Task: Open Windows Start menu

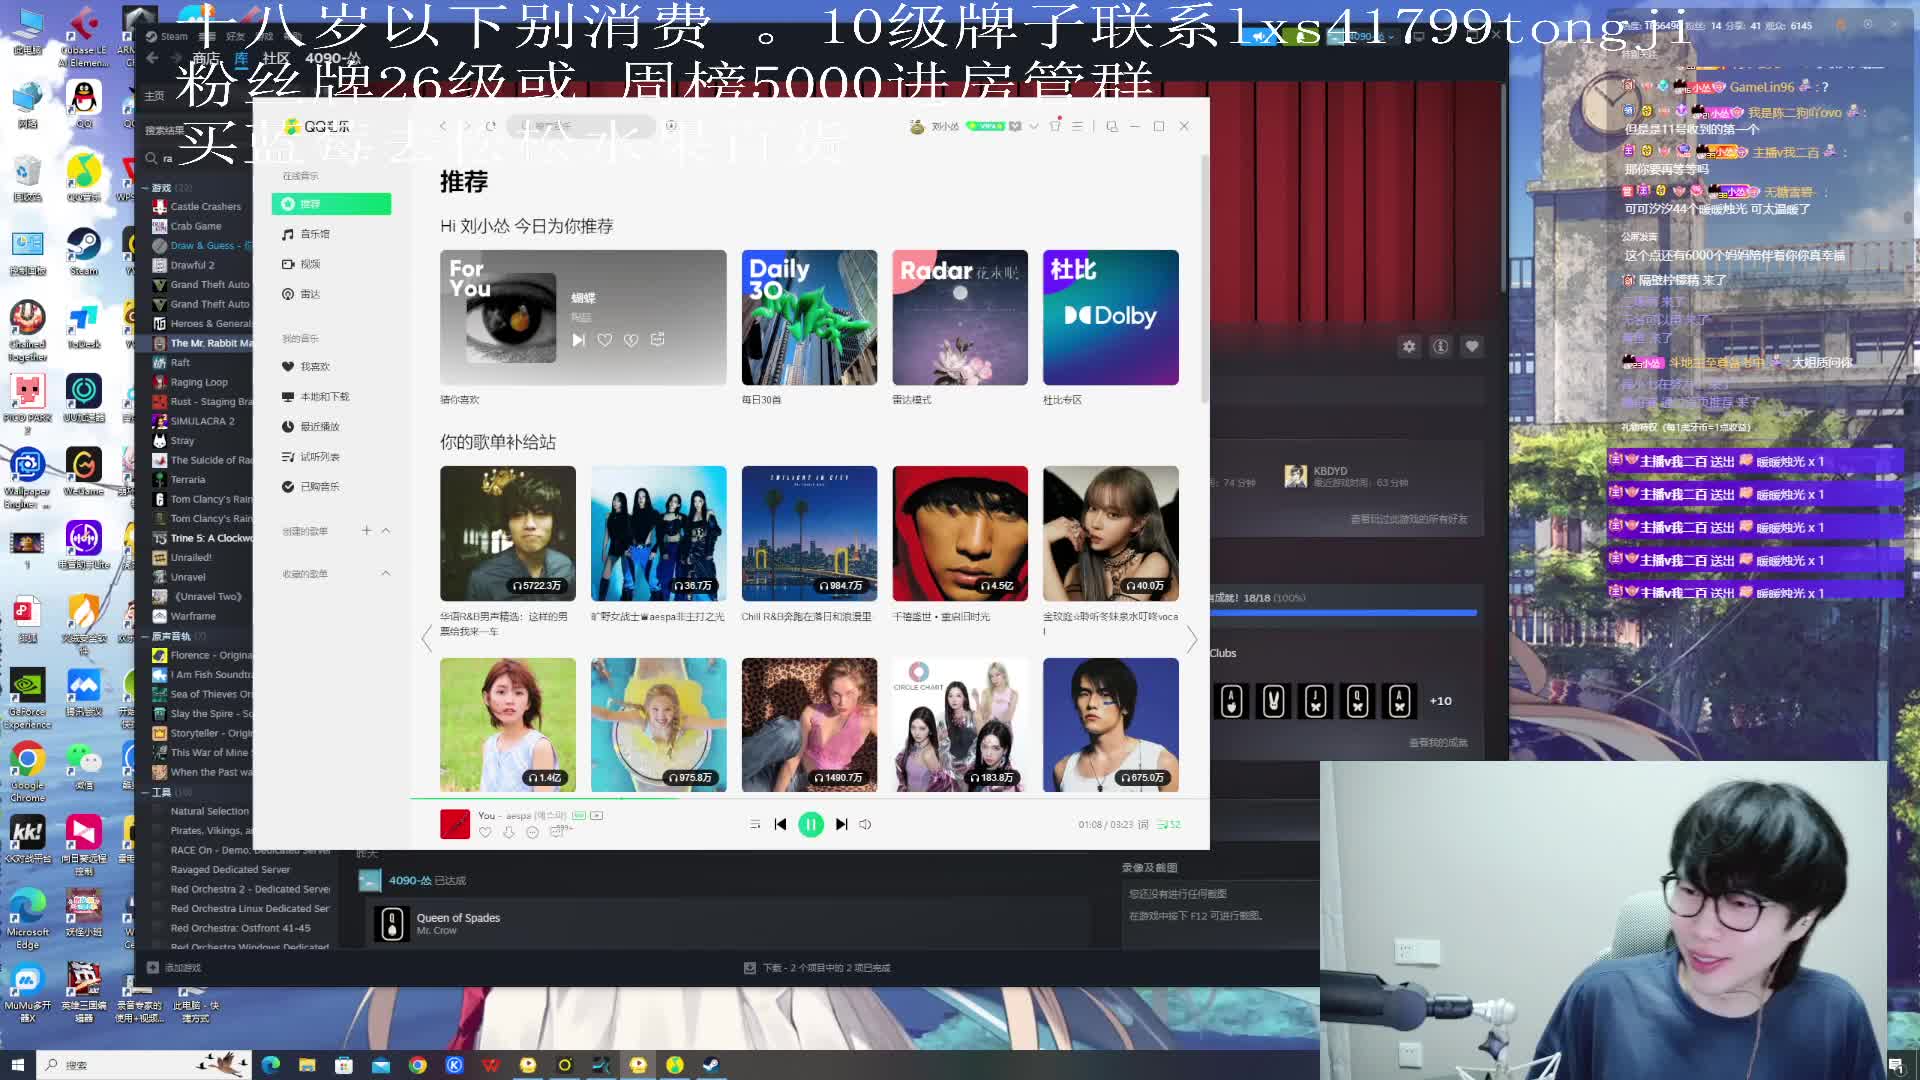Action: click(x=17, y=1065)
